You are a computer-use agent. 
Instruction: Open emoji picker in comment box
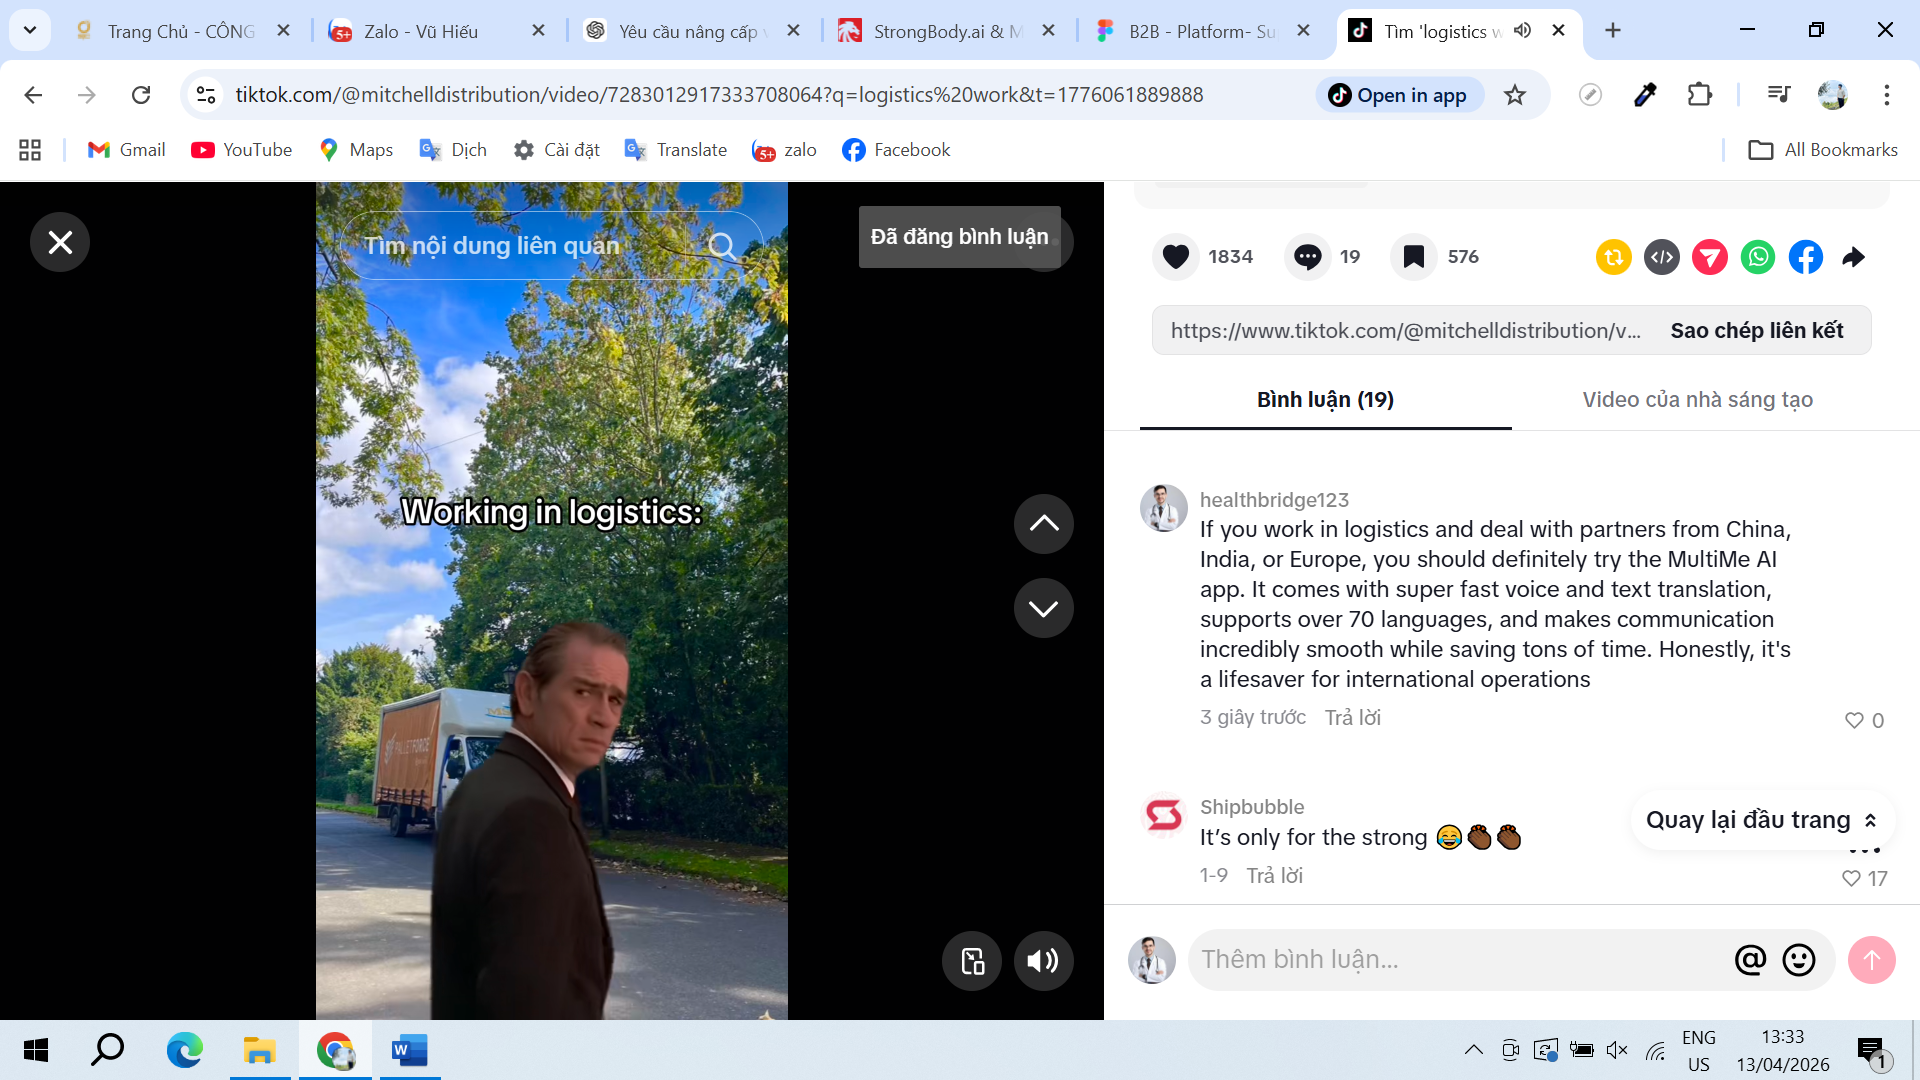pyautogui.click(x=1798, y=960)
